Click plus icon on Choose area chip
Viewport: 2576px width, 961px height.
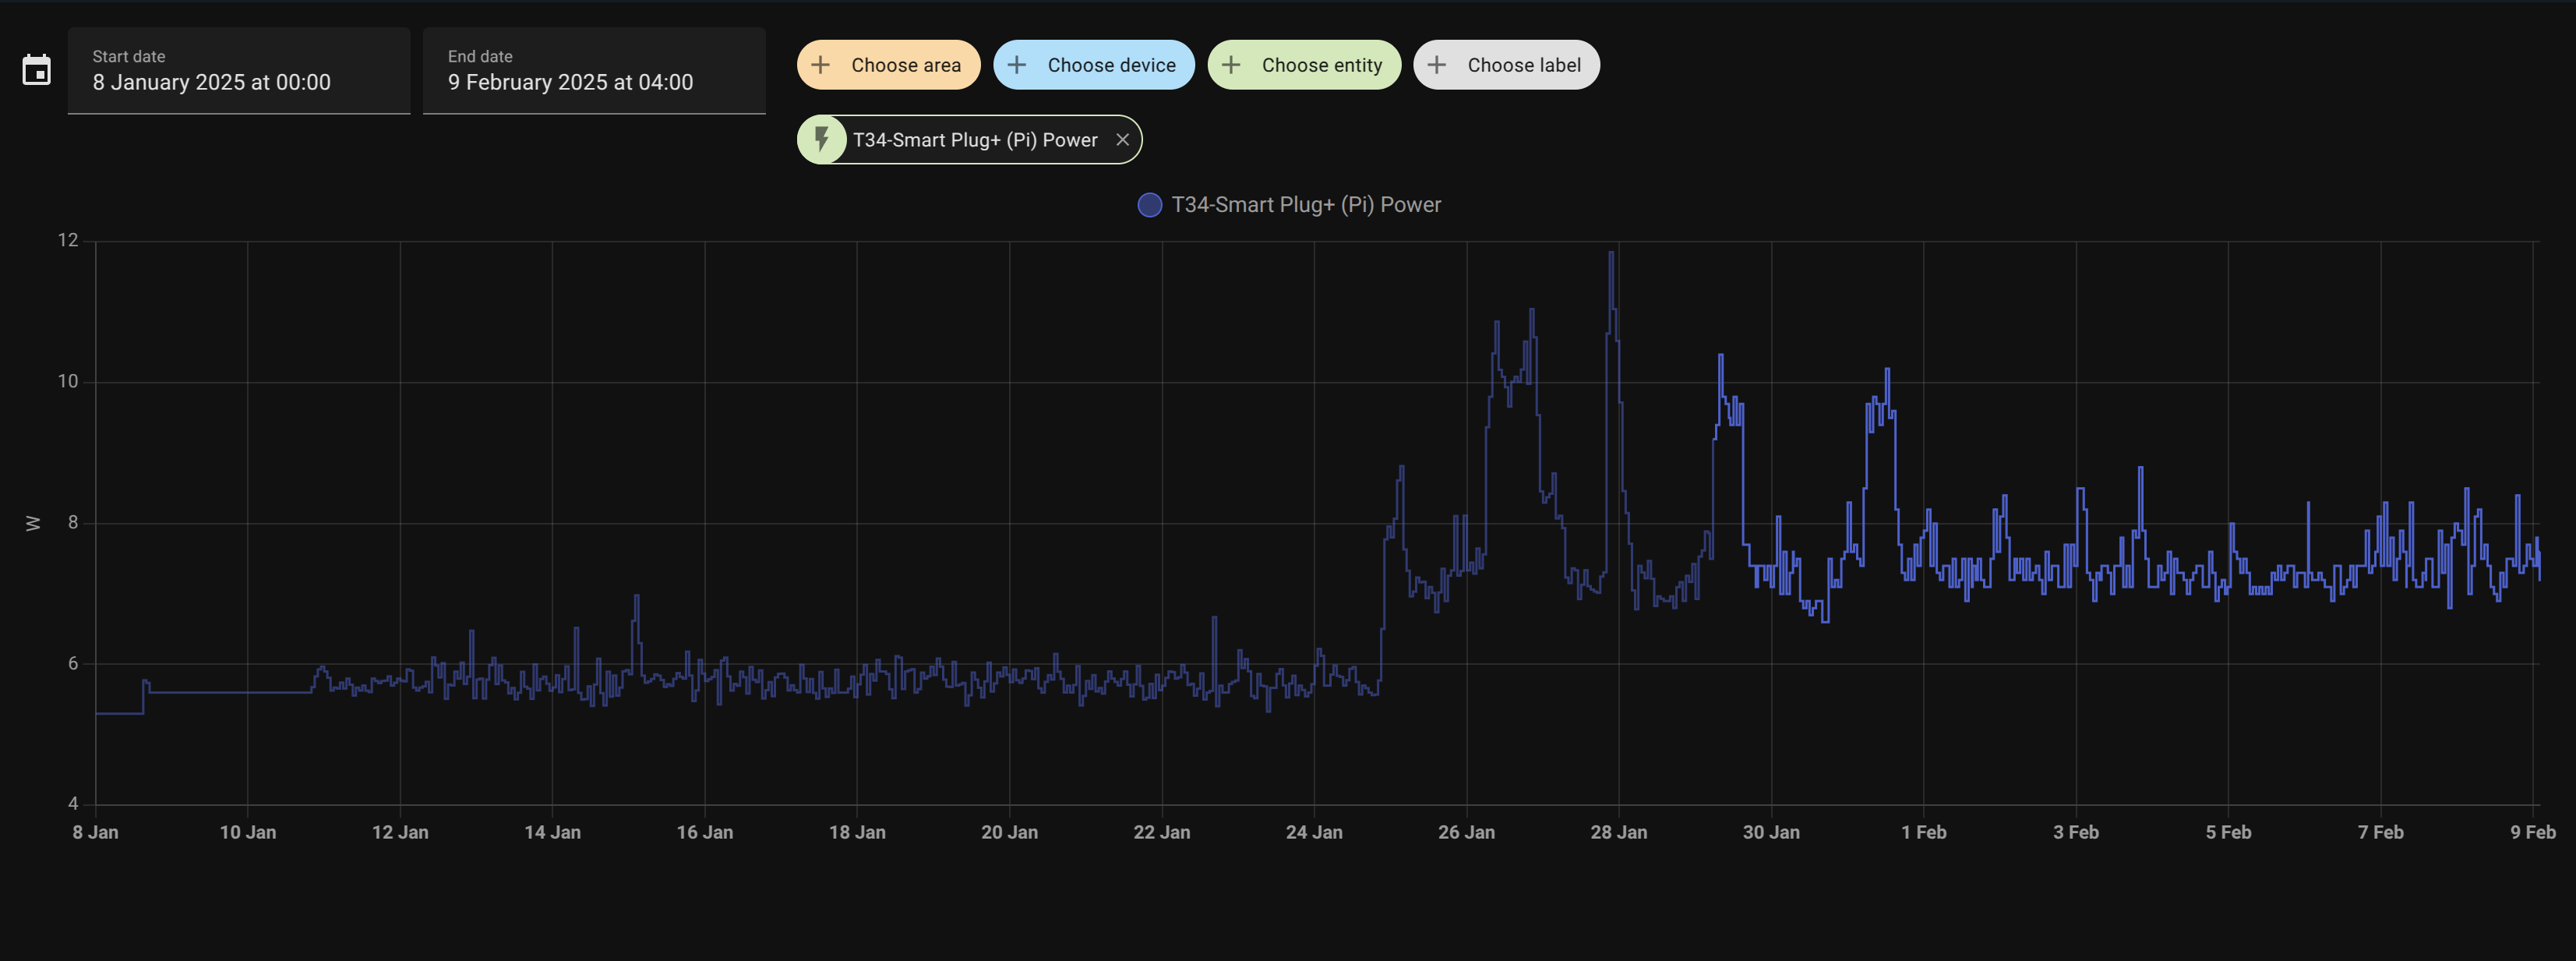pyautogui.click(x=821, y=65)
